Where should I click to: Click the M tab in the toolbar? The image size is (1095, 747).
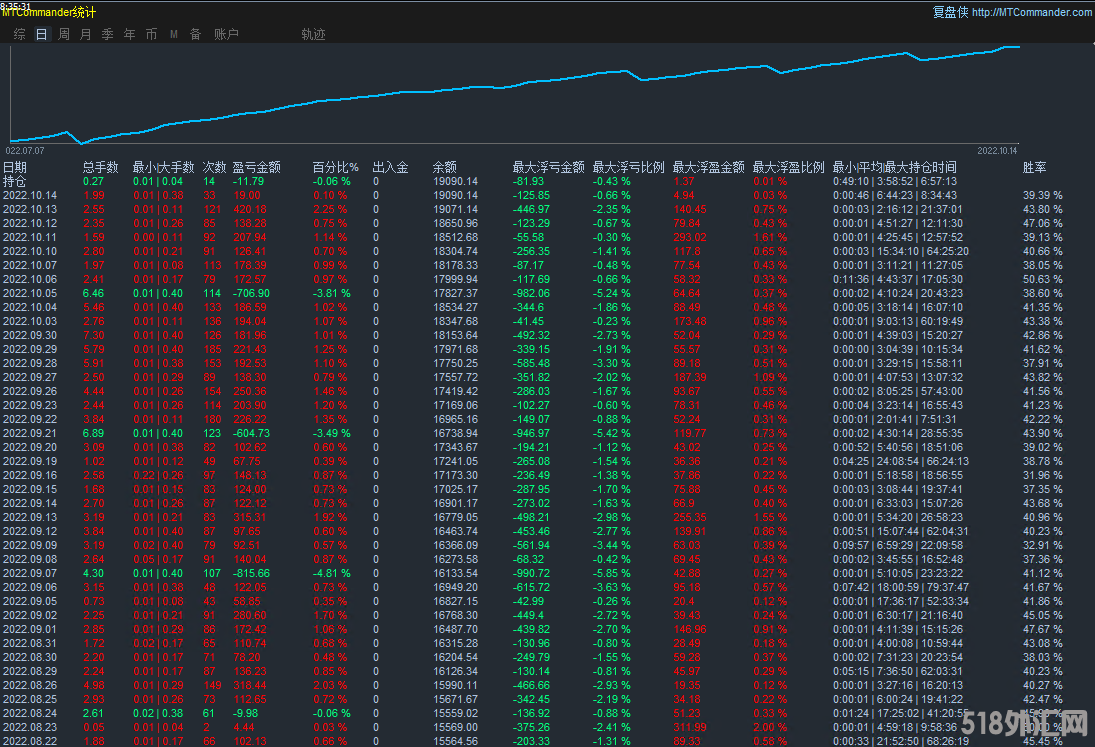tap(173, 34)
